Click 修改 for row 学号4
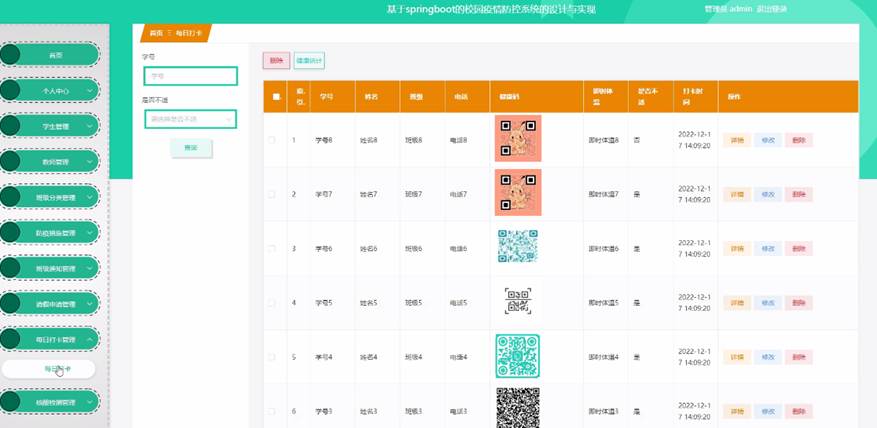The image size is (877, 428). pos(768,358)
